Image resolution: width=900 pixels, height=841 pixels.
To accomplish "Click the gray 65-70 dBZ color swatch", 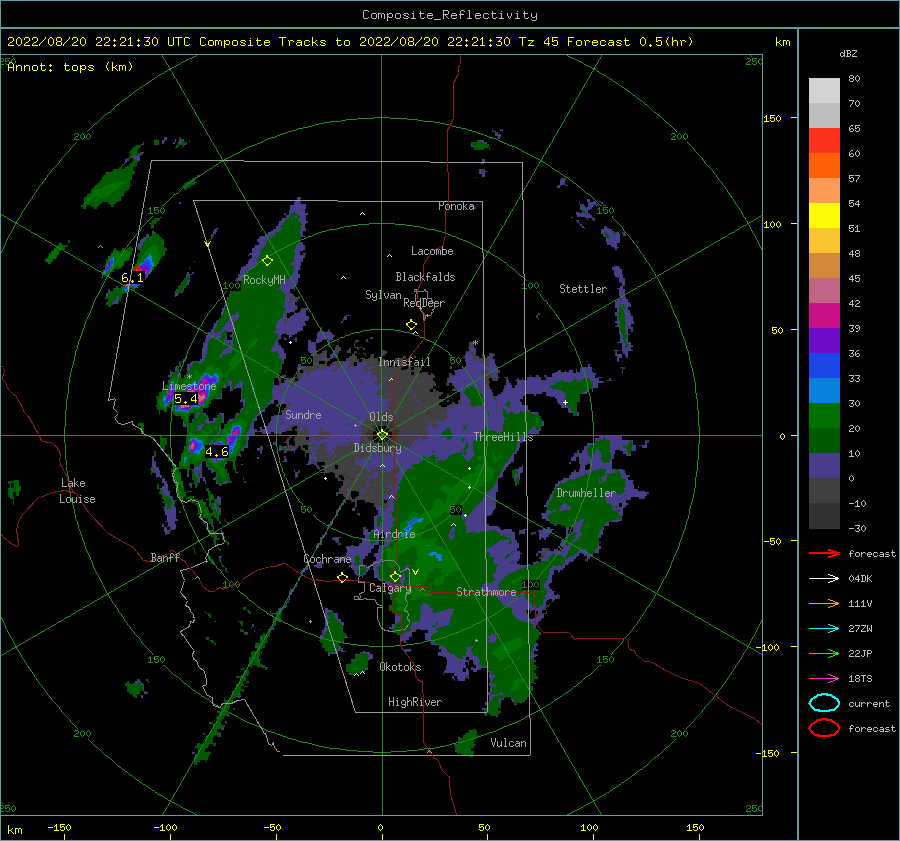I will coord(824,115).
